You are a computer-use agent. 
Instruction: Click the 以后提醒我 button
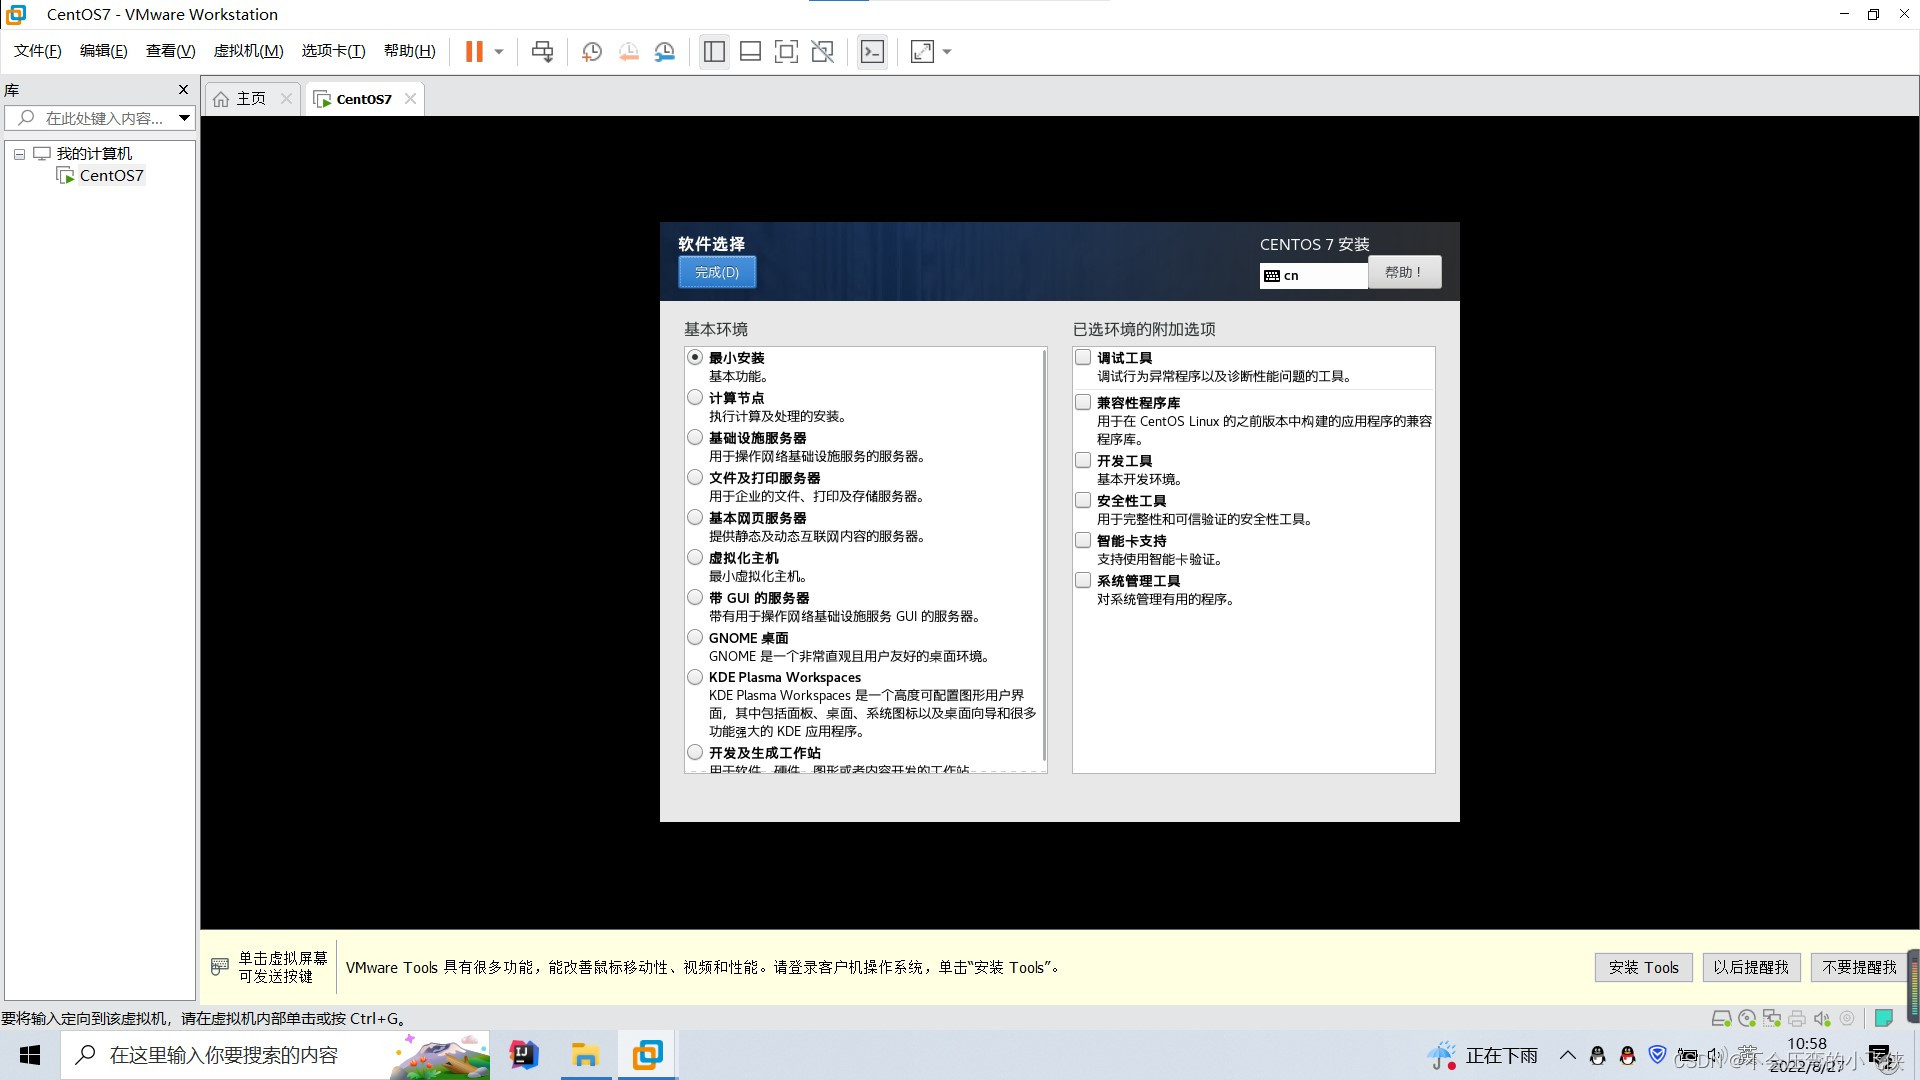pos(1751,967)
